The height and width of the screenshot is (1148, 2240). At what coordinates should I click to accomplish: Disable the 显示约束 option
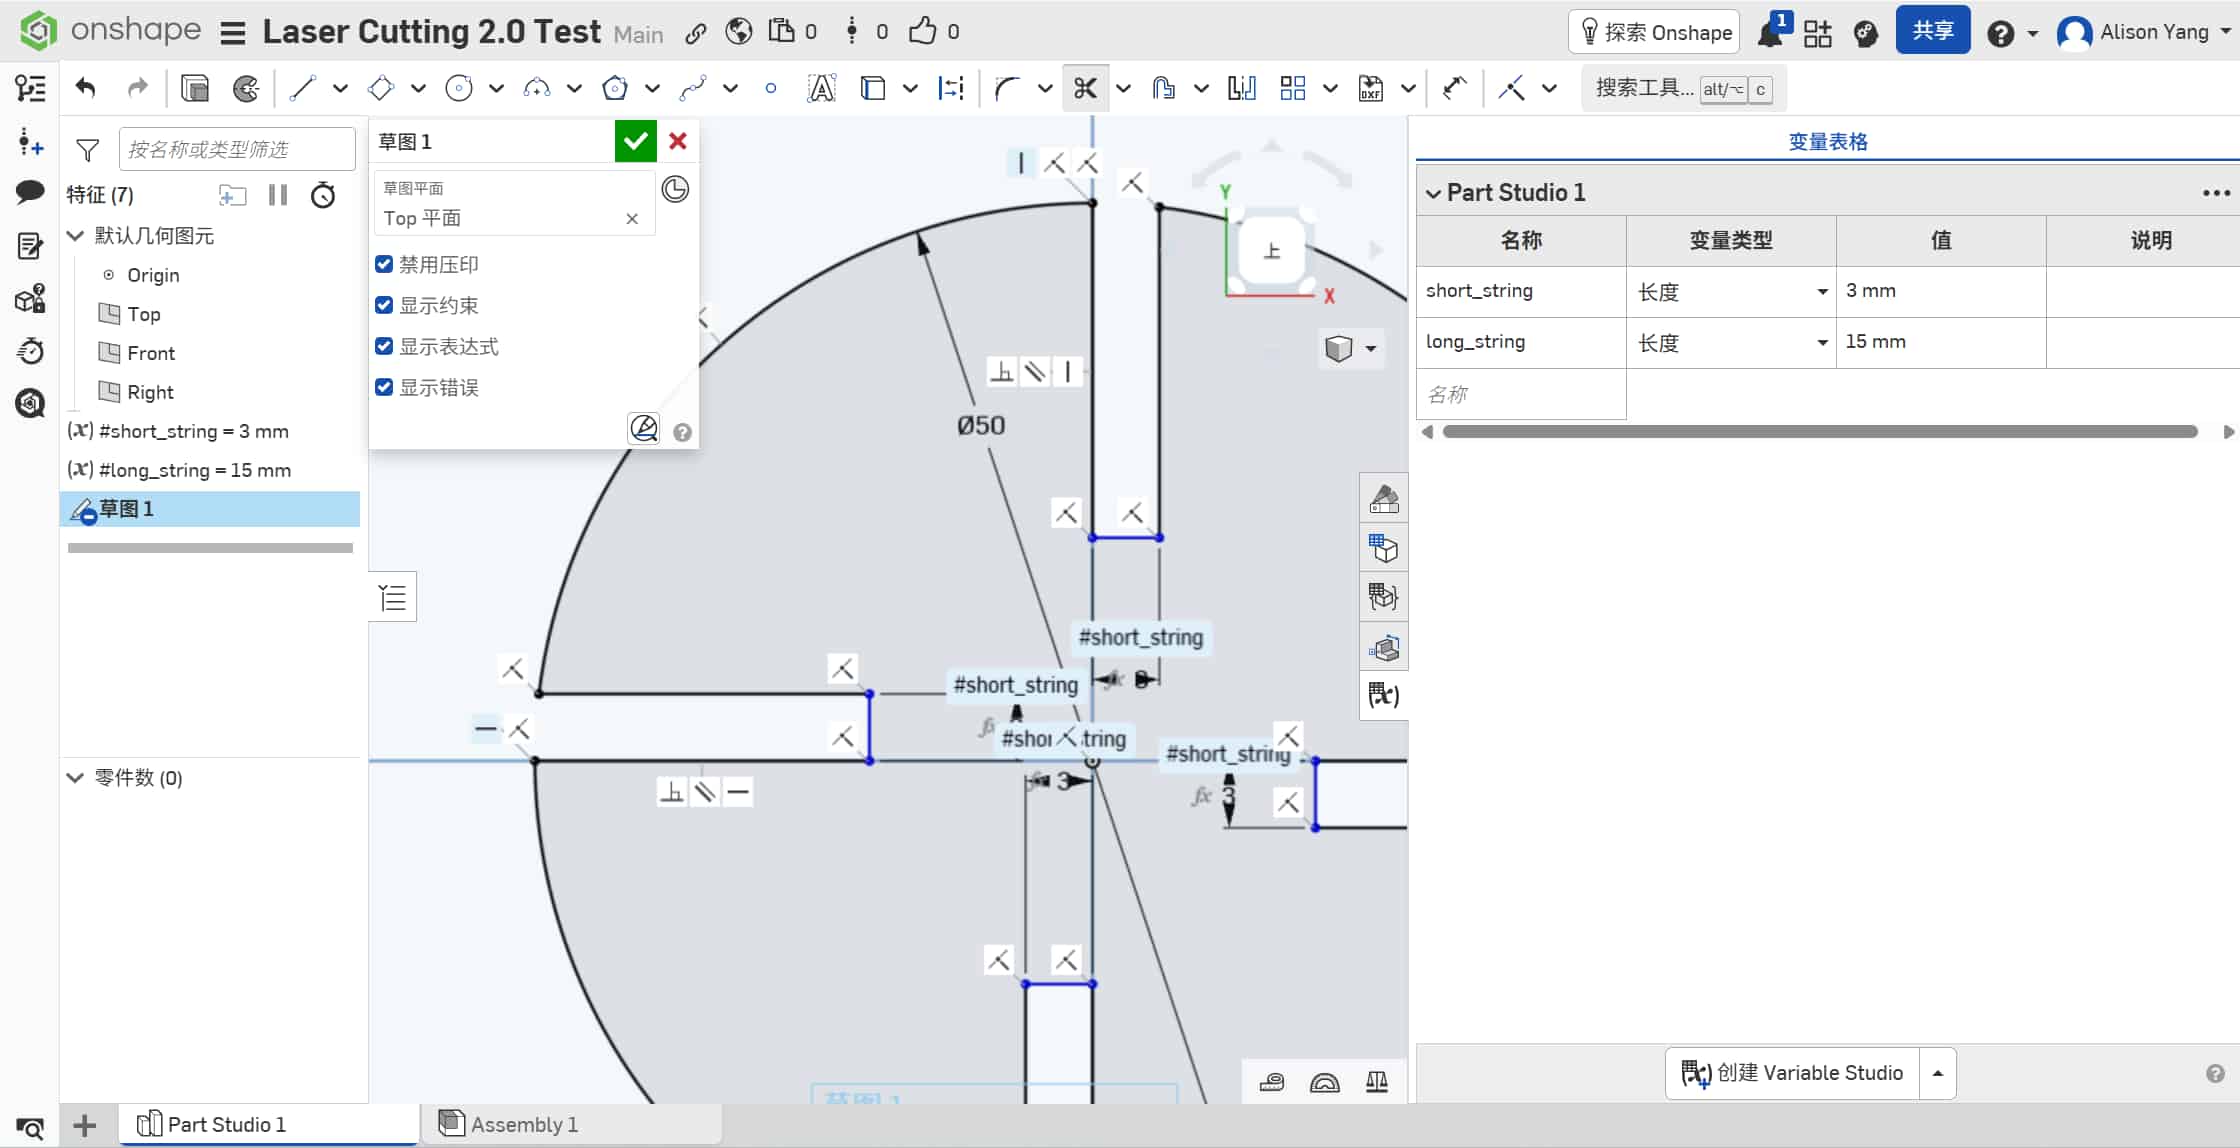click(x=383, y=305)
